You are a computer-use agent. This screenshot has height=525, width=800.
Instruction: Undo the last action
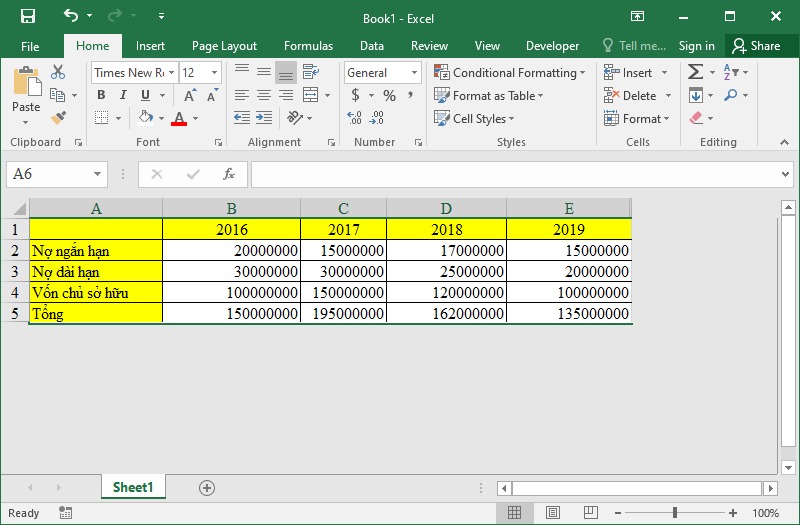pos(71,16)
